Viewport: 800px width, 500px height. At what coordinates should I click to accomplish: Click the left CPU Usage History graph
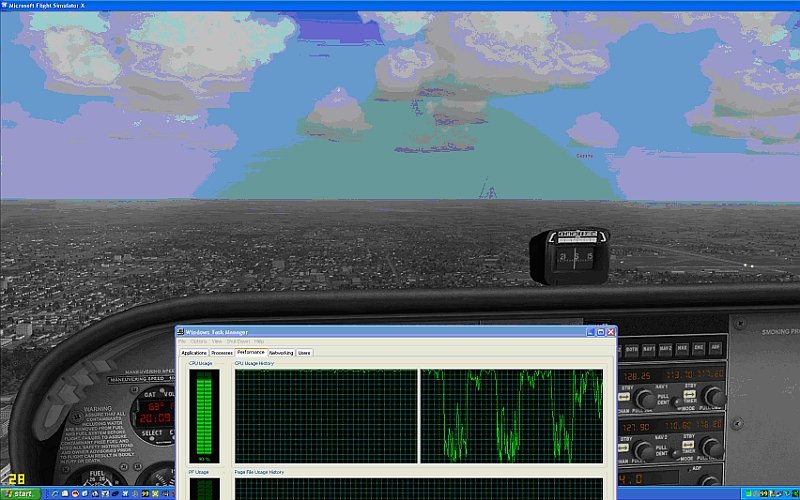[x=326, y=416]
